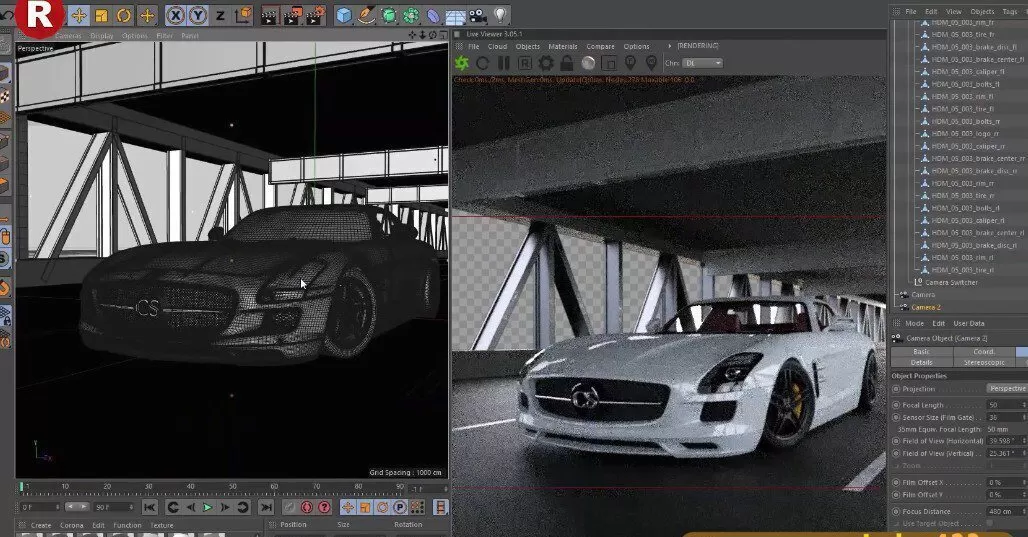Viewport: 1028px width, 537px height.
Task: Select the Rotate tool in top toolbar
Action: click(124, 15)
